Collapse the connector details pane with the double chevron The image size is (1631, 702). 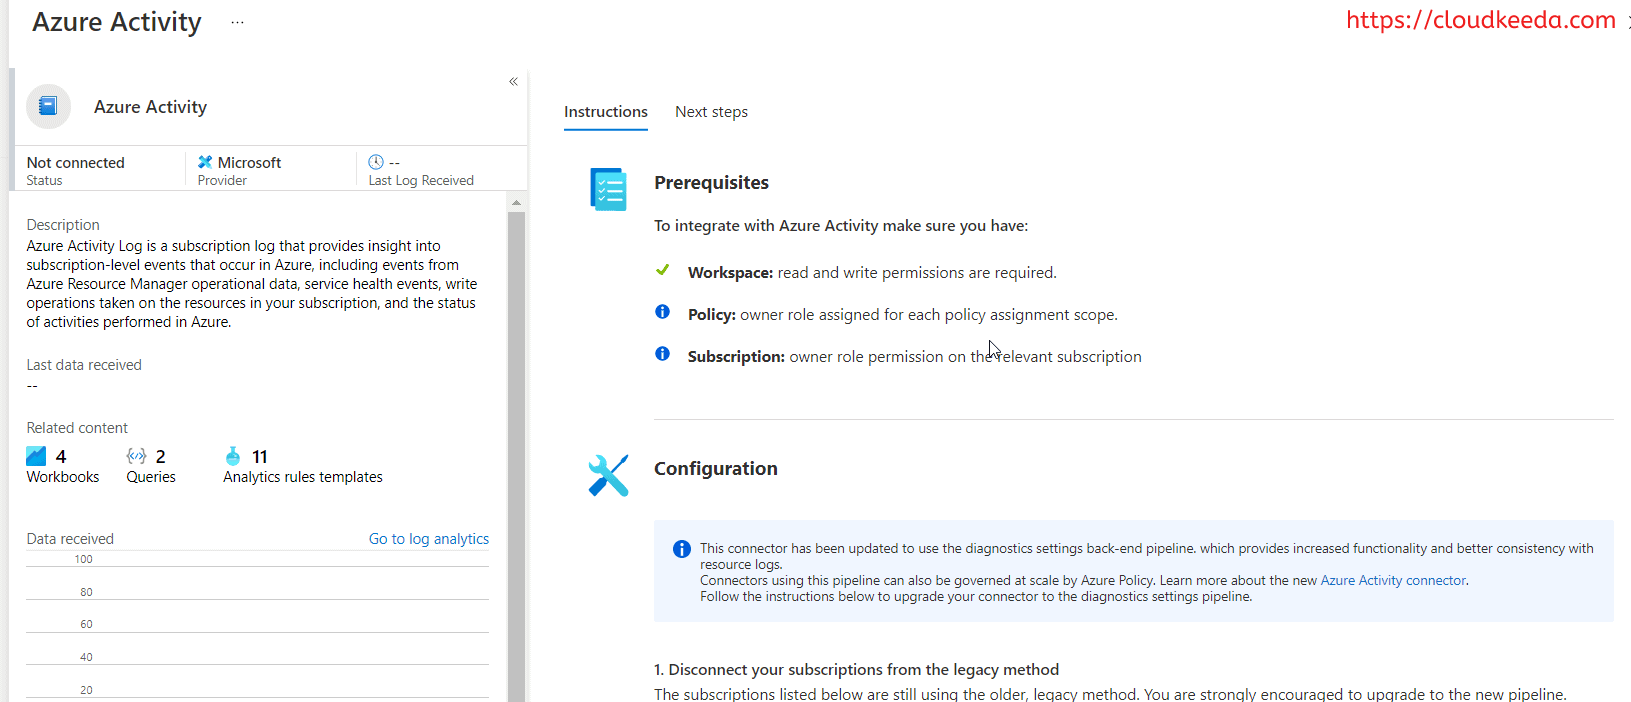pyautogui.click(x=513, y=82)
